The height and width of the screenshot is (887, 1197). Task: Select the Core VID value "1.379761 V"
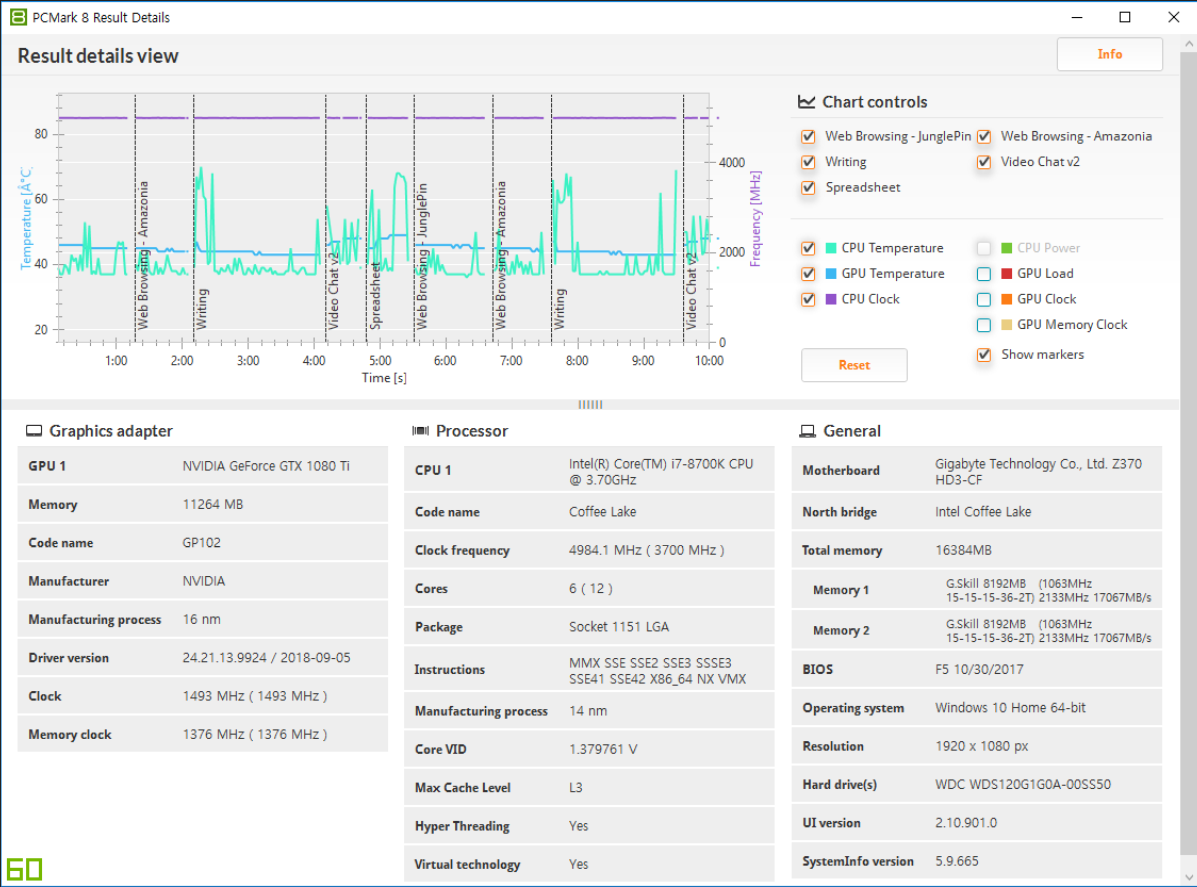[x=603, y=750]
